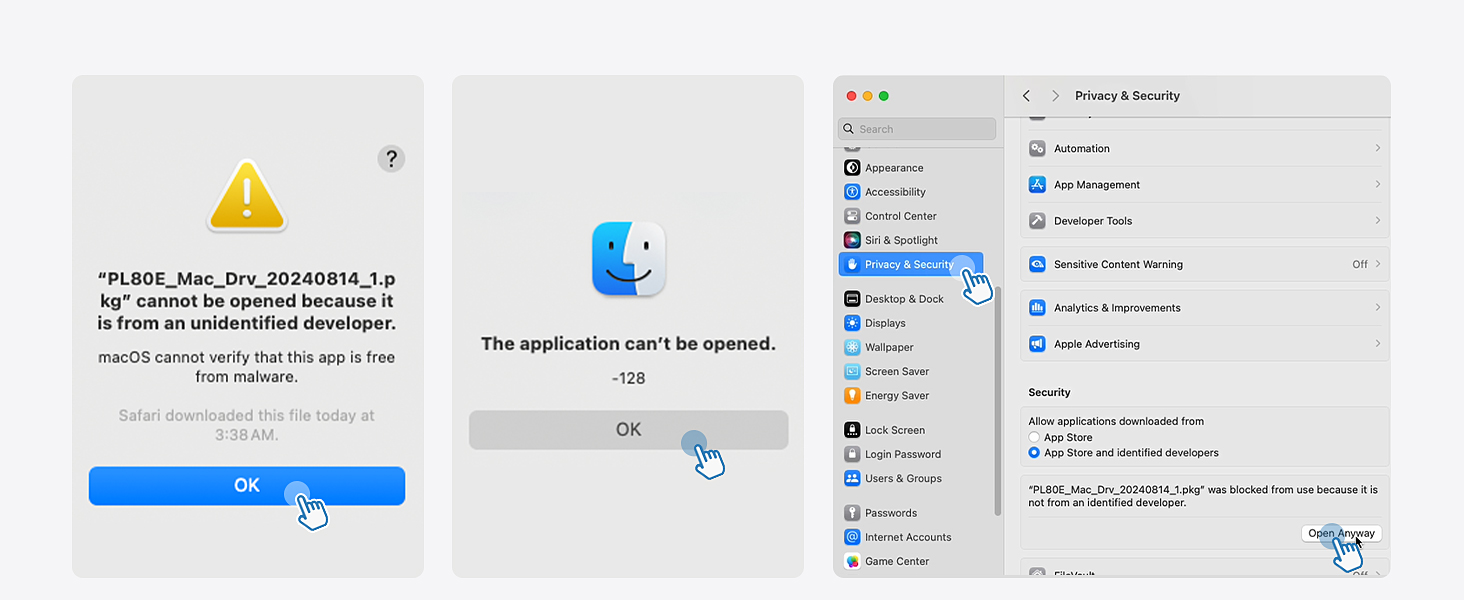This screenshot has height=600, width=1464.
Task: Select Accessibility in the sidebar
Action: click(910, 192)
